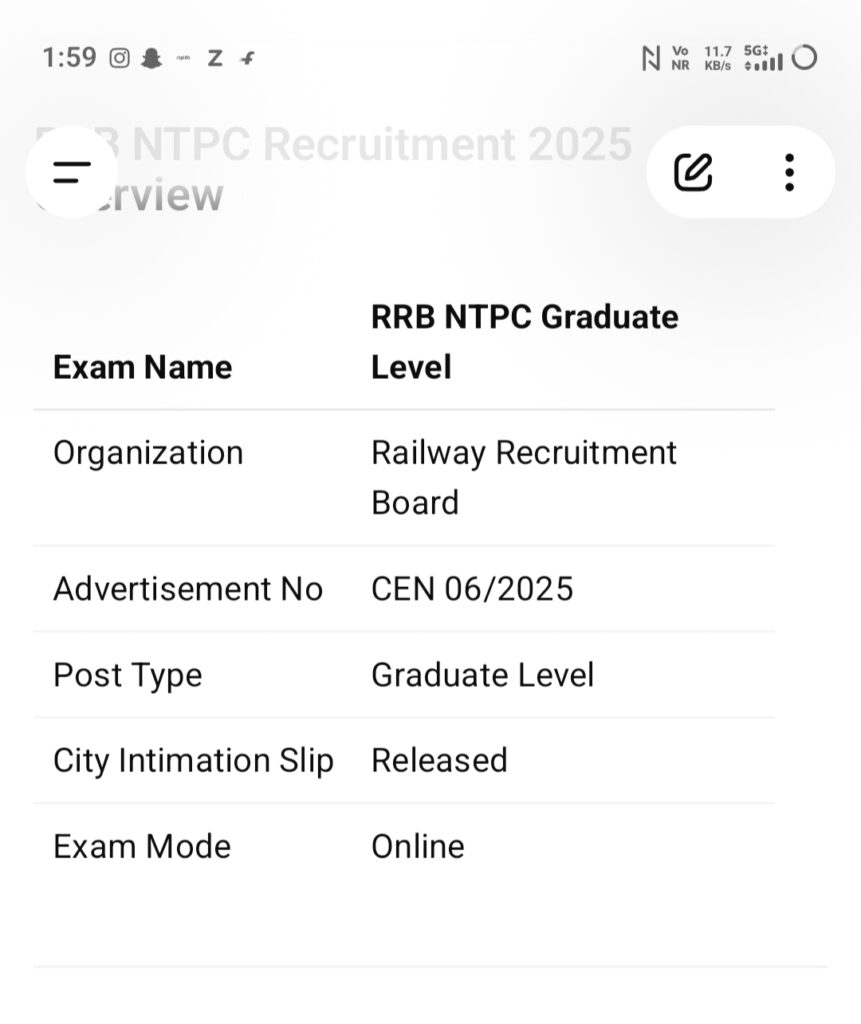Tap the 1:59 clock time

(x=69, y=58)
